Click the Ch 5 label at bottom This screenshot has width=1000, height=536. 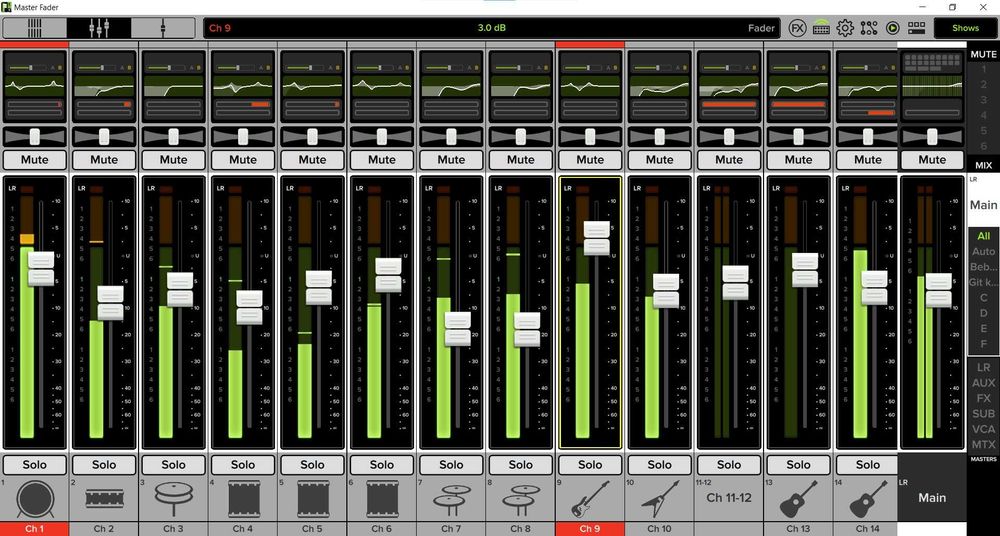point(312,528)
